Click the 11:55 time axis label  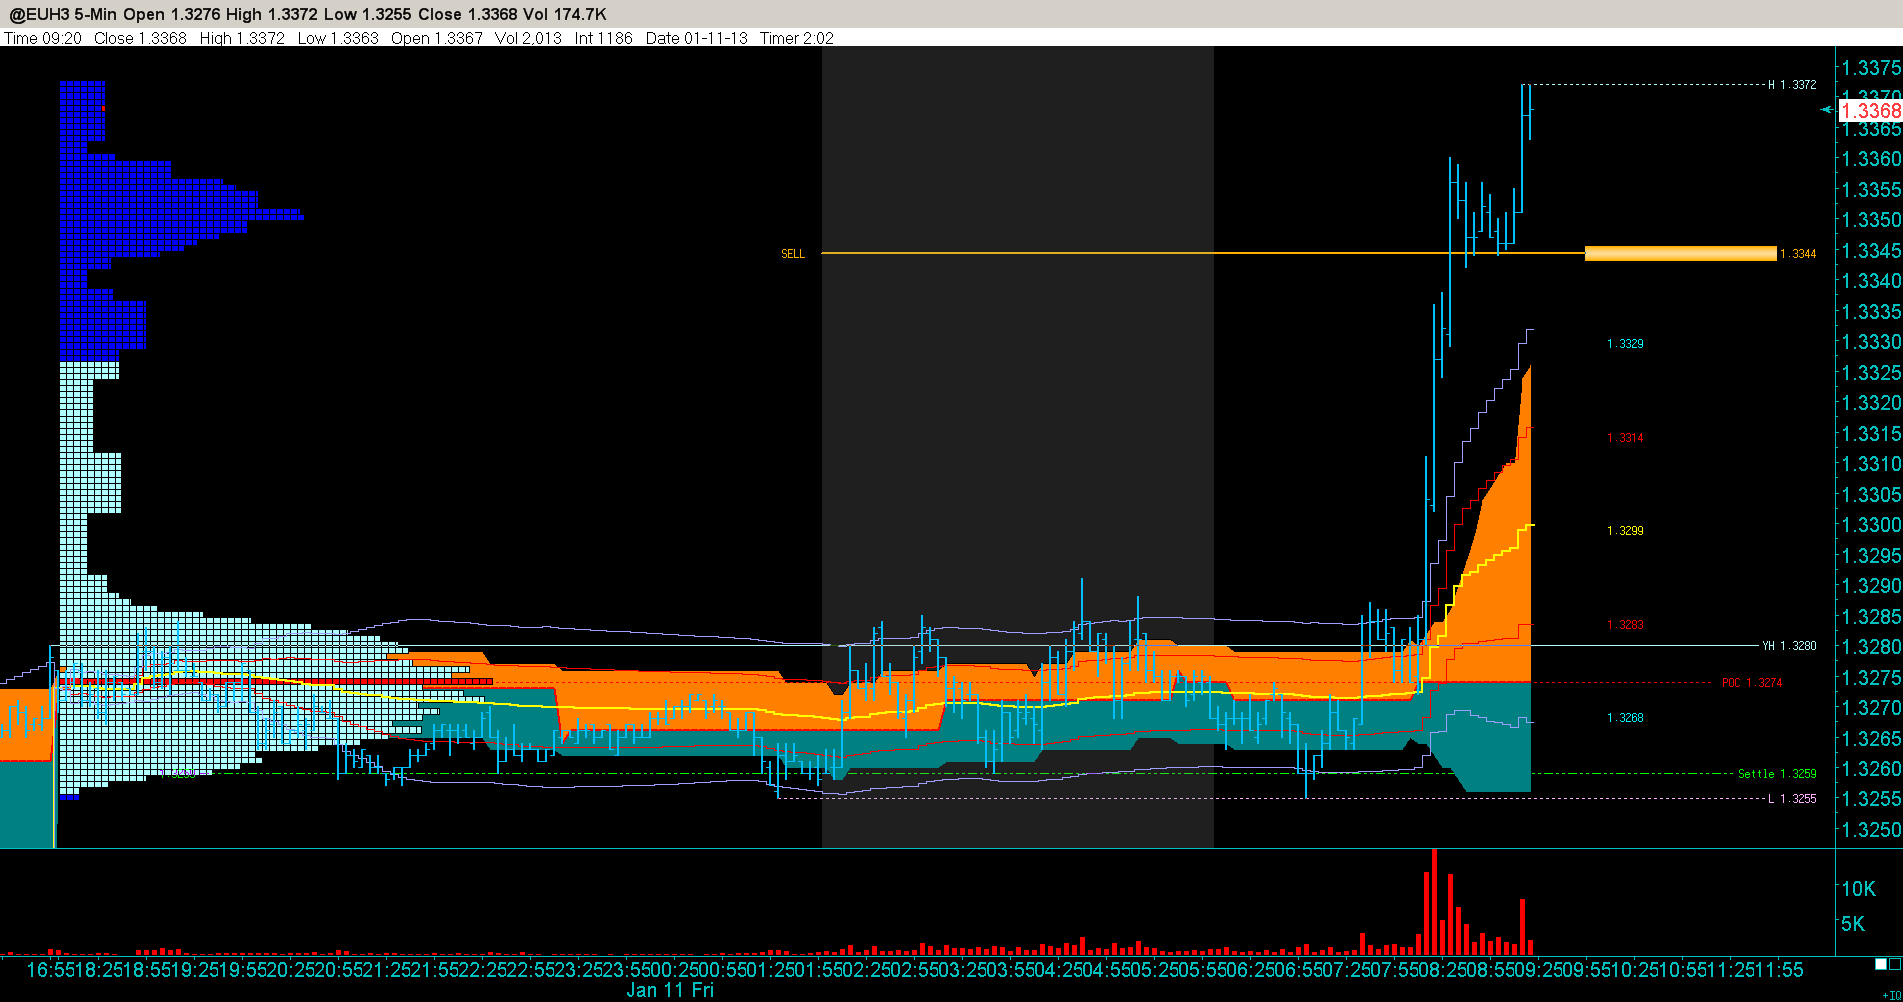point(1779,969)
